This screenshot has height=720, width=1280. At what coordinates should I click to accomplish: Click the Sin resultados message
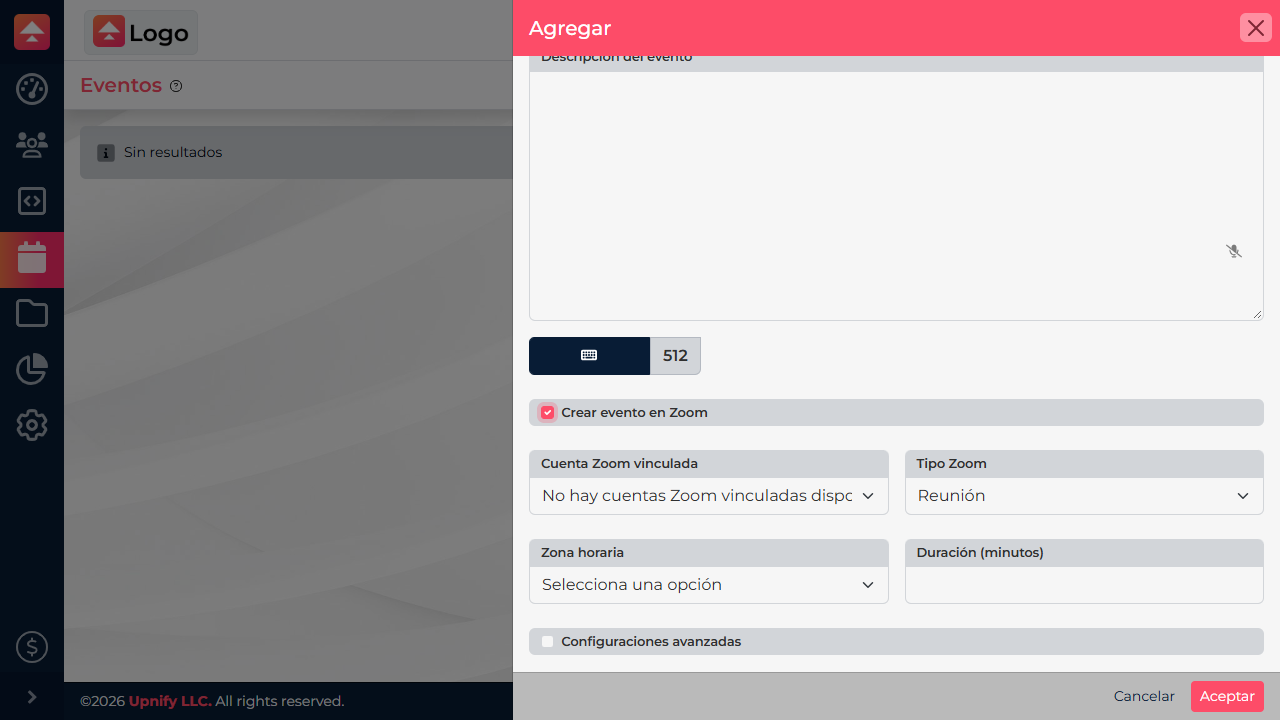(x=173, y=153)
